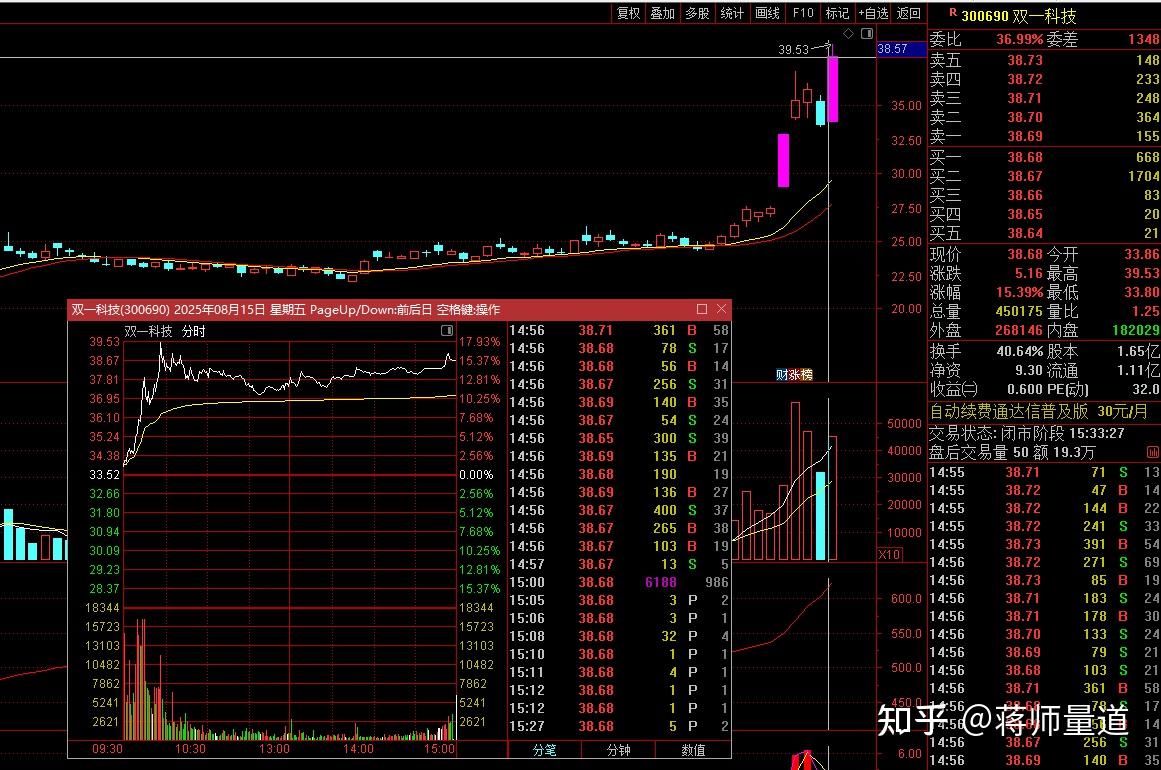Image resolution: width=1161 pixels, height=770 pixels.
Task: Click the 标记 mark button
Action: (x=837, y=13)
